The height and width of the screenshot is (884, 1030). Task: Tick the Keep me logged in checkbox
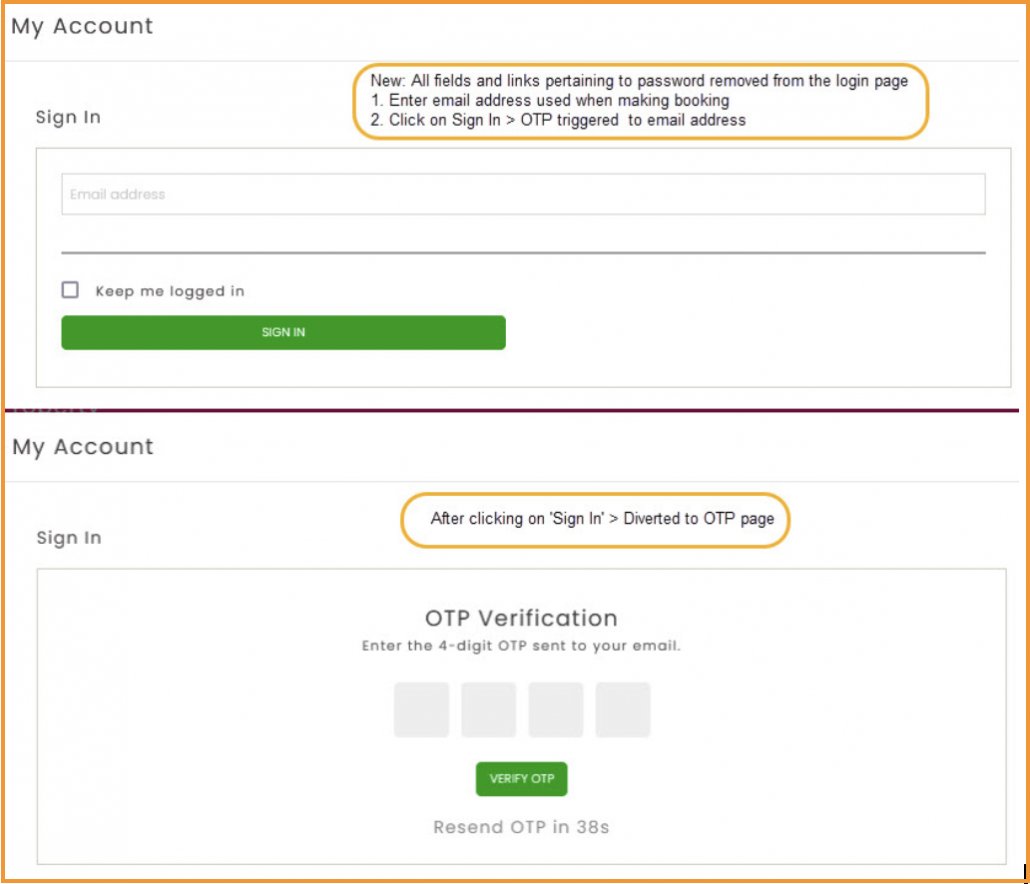(x=70, y=290)
